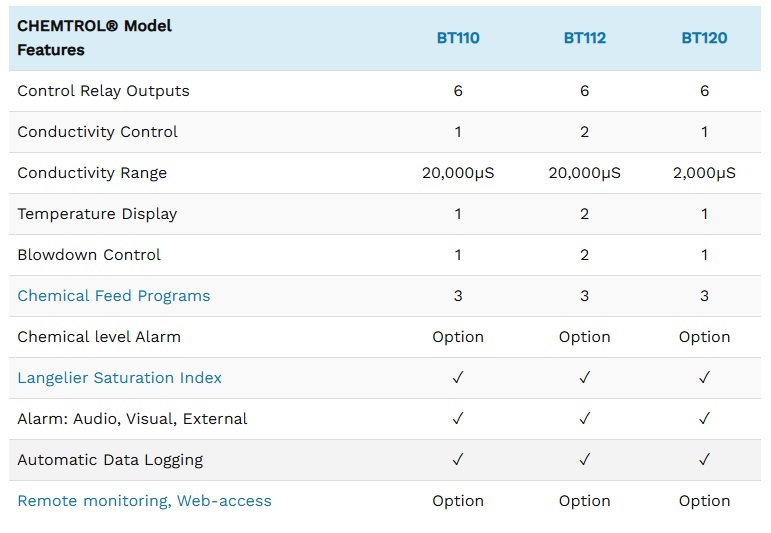This screenshot has height=533, width=771.
Task: Click BT110 Alarm Audio Visual External checkmark
Action: 458,419
